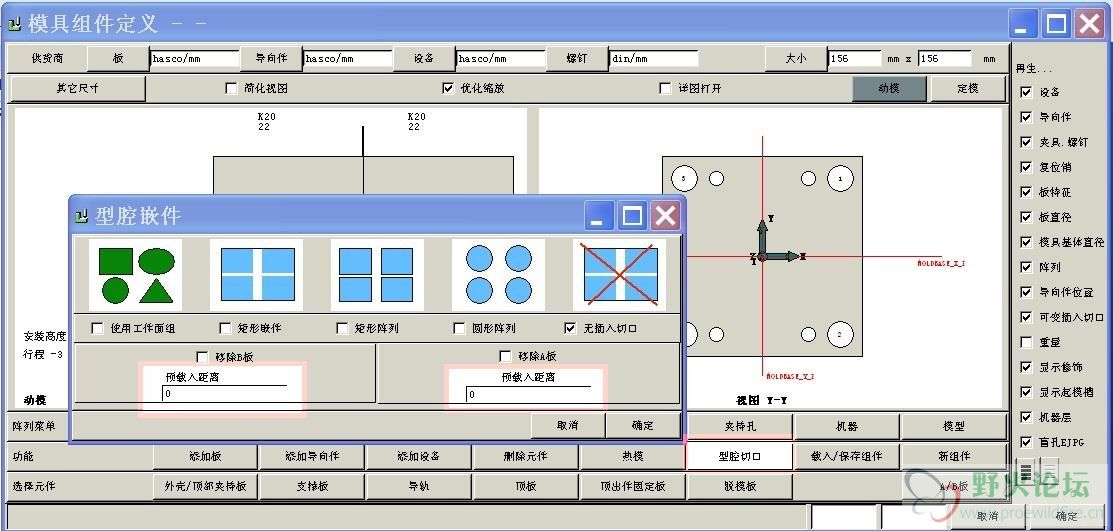Uncheck 盲孔EJPG checkbox
This screenshot has width=1113, height=531.
(x=1026, y=442)
